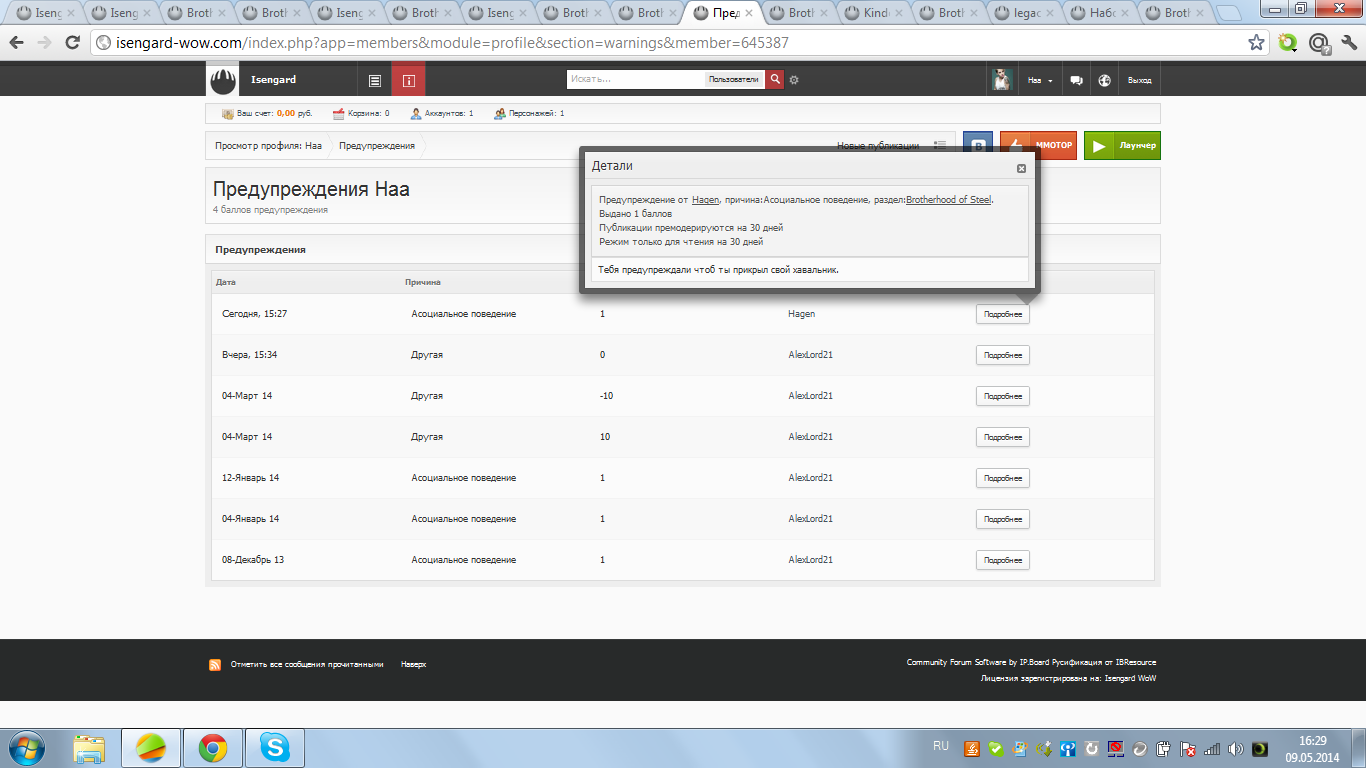Open Skype from the Windows taskbar
Image resolution: width=1366 pixels, height=768 pixels.
pos(275,747)
